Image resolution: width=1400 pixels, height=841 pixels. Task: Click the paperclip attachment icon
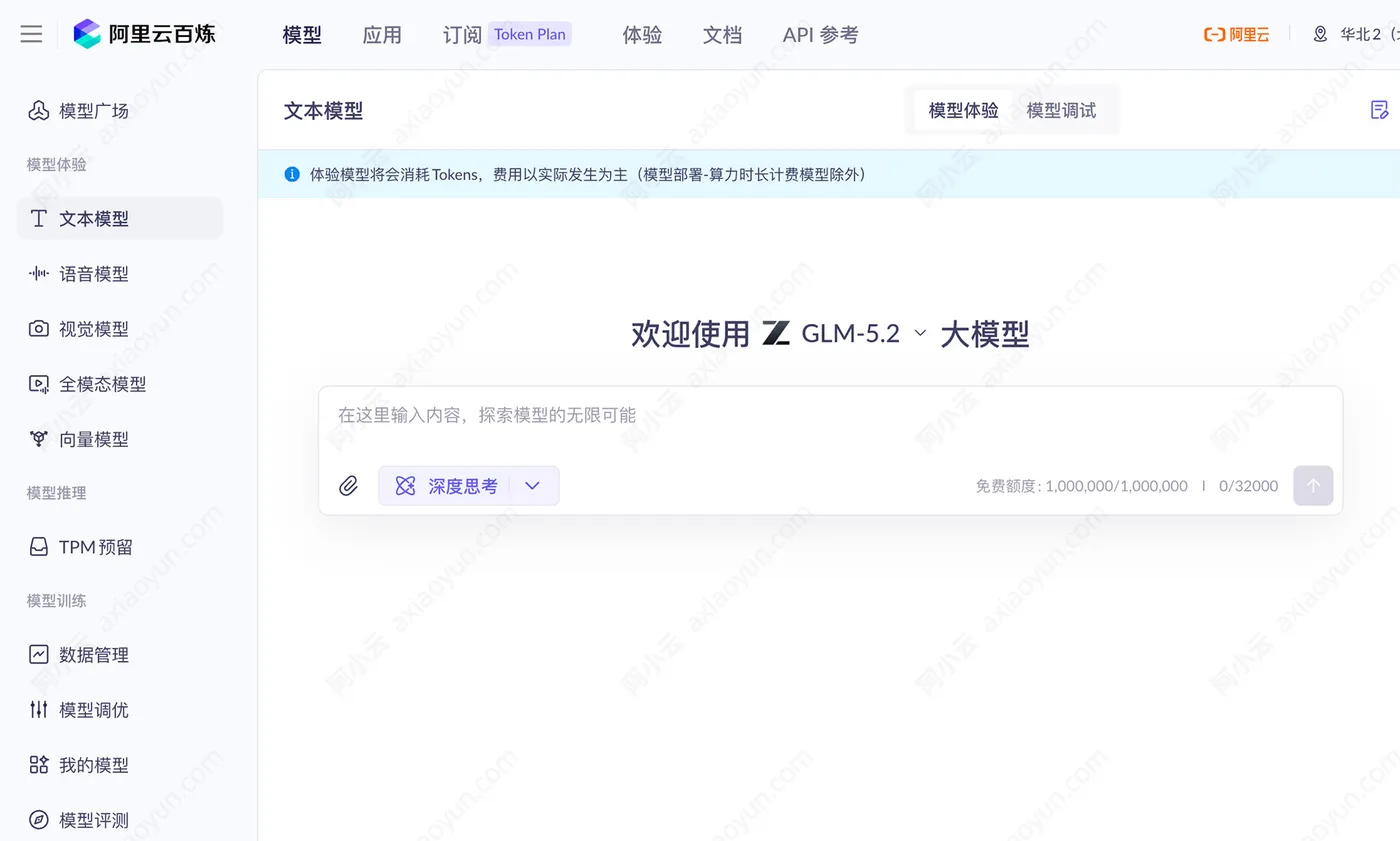pos(348,486)
